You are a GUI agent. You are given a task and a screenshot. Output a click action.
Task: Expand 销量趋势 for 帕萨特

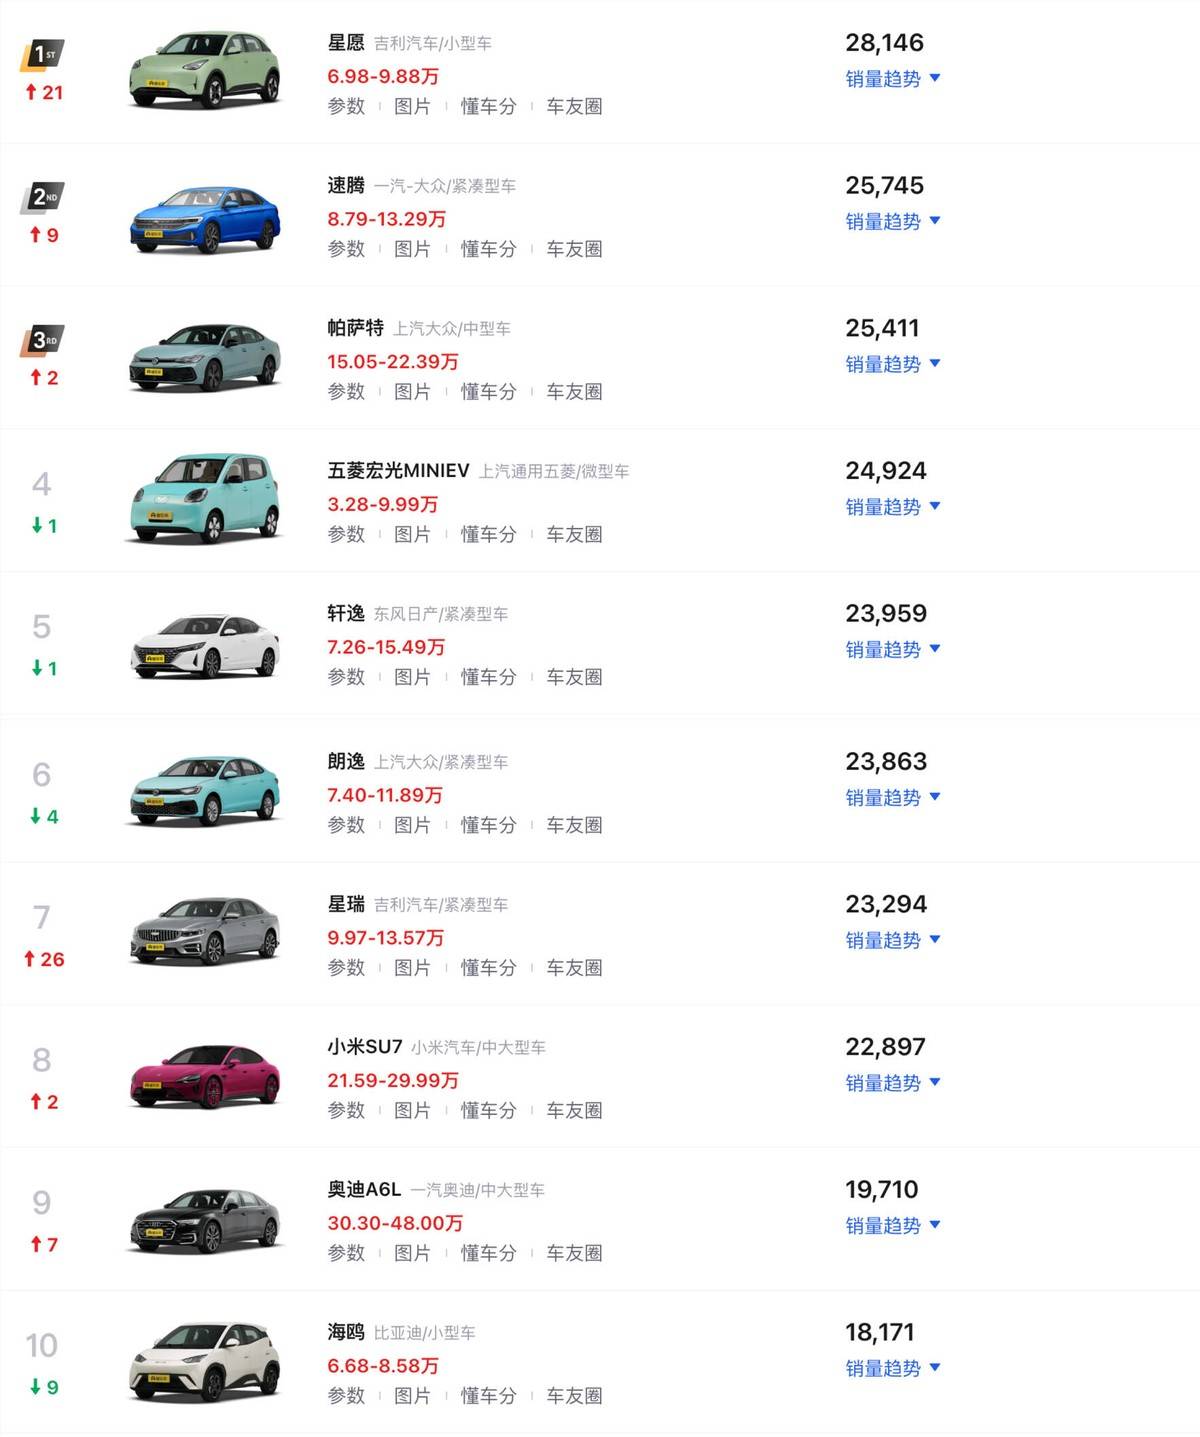point(892,364)
